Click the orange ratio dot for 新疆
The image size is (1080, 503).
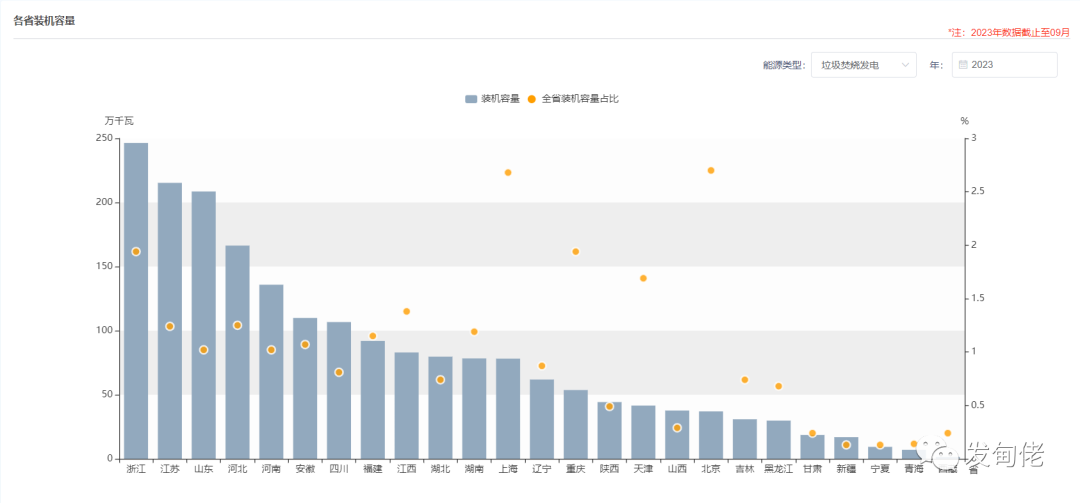(846, 445)
